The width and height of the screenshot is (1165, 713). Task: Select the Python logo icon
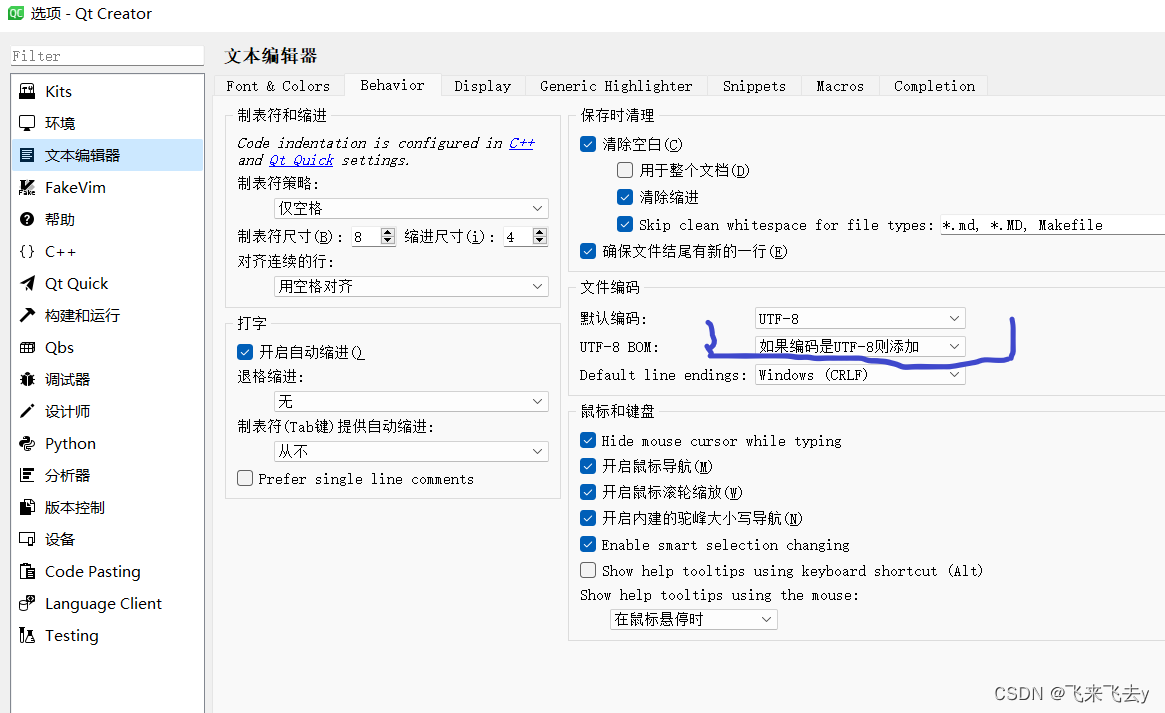27,443
